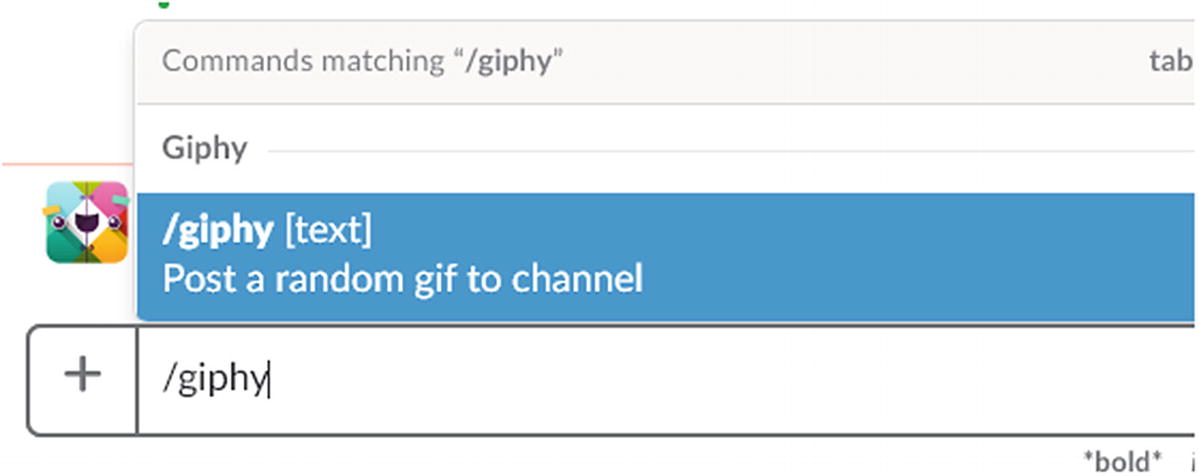1199x476 pixels.
Task: Focus the message input box
Action: (660, 380)
